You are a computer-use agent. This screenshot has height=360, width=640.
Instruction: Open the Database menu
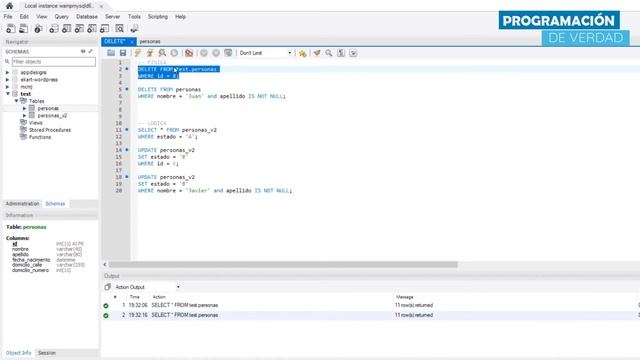point(87,17)
